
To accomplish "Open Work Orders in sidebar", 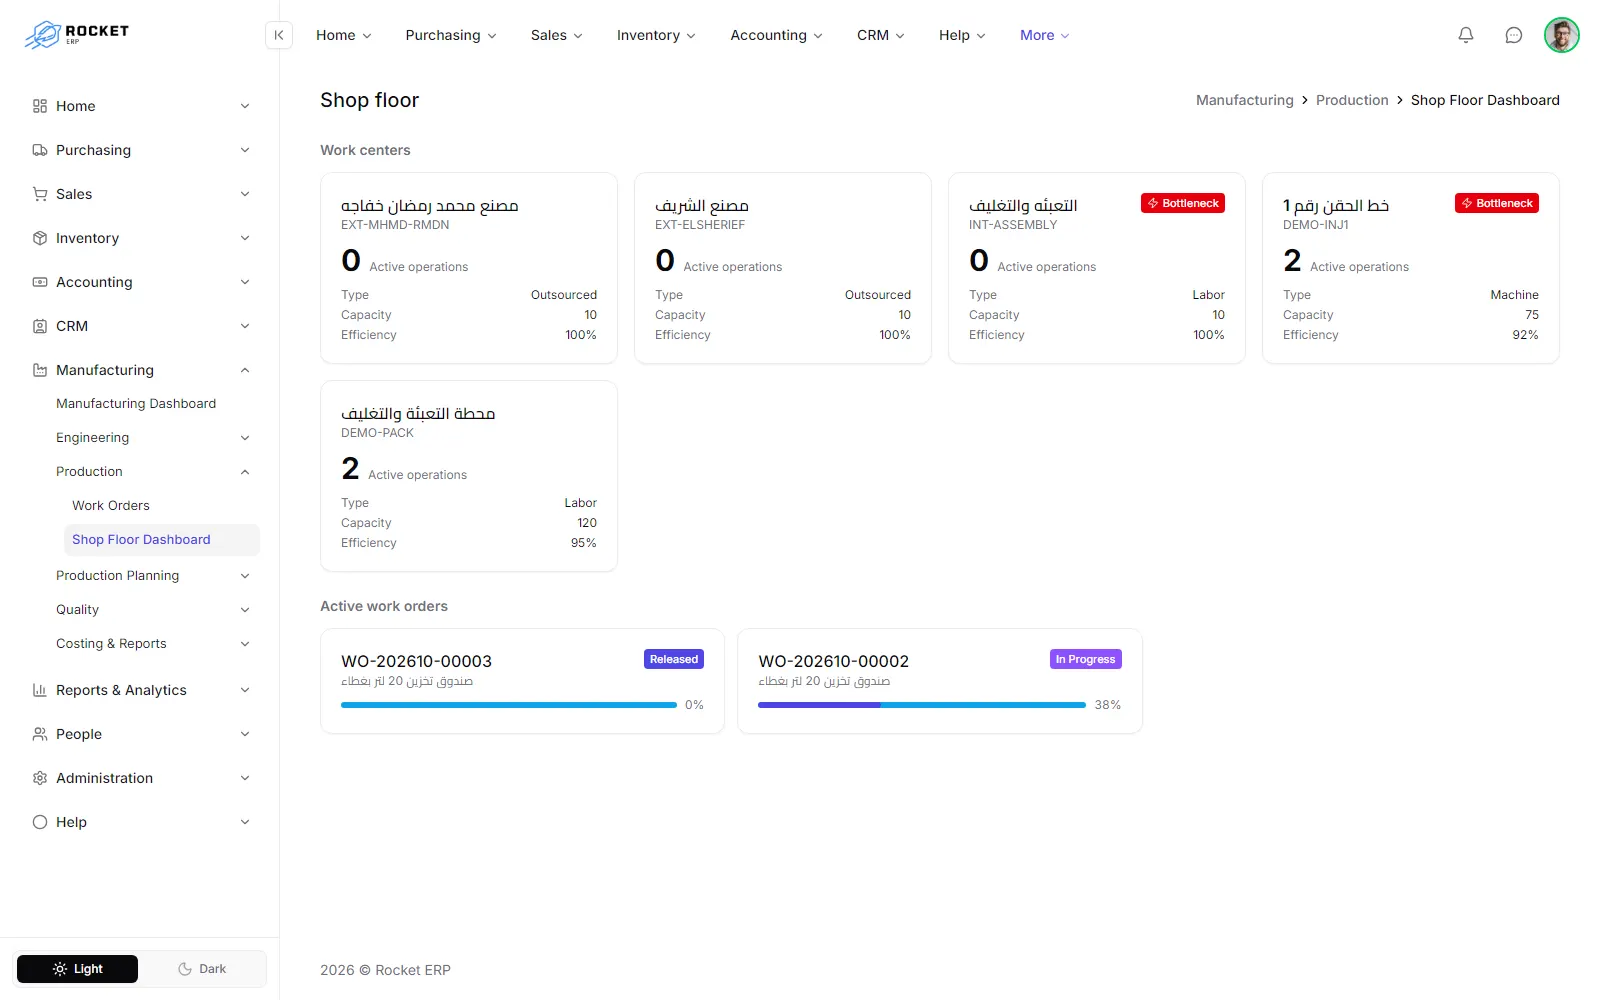I will click(x=111, y=506).
